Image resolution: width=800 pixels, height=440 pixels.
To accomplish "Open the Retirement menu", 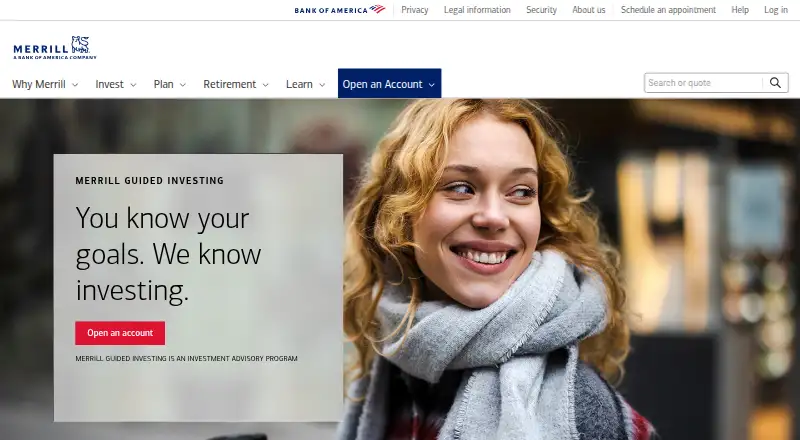I will (x=236, y=84).
